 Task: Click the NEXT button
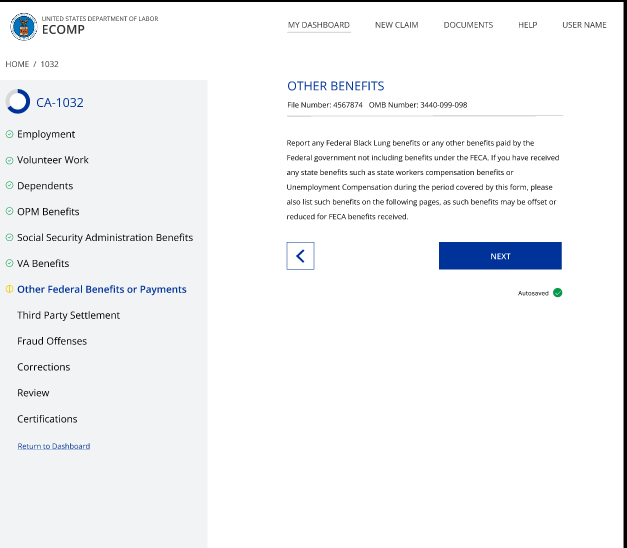(x=500, y=256)
